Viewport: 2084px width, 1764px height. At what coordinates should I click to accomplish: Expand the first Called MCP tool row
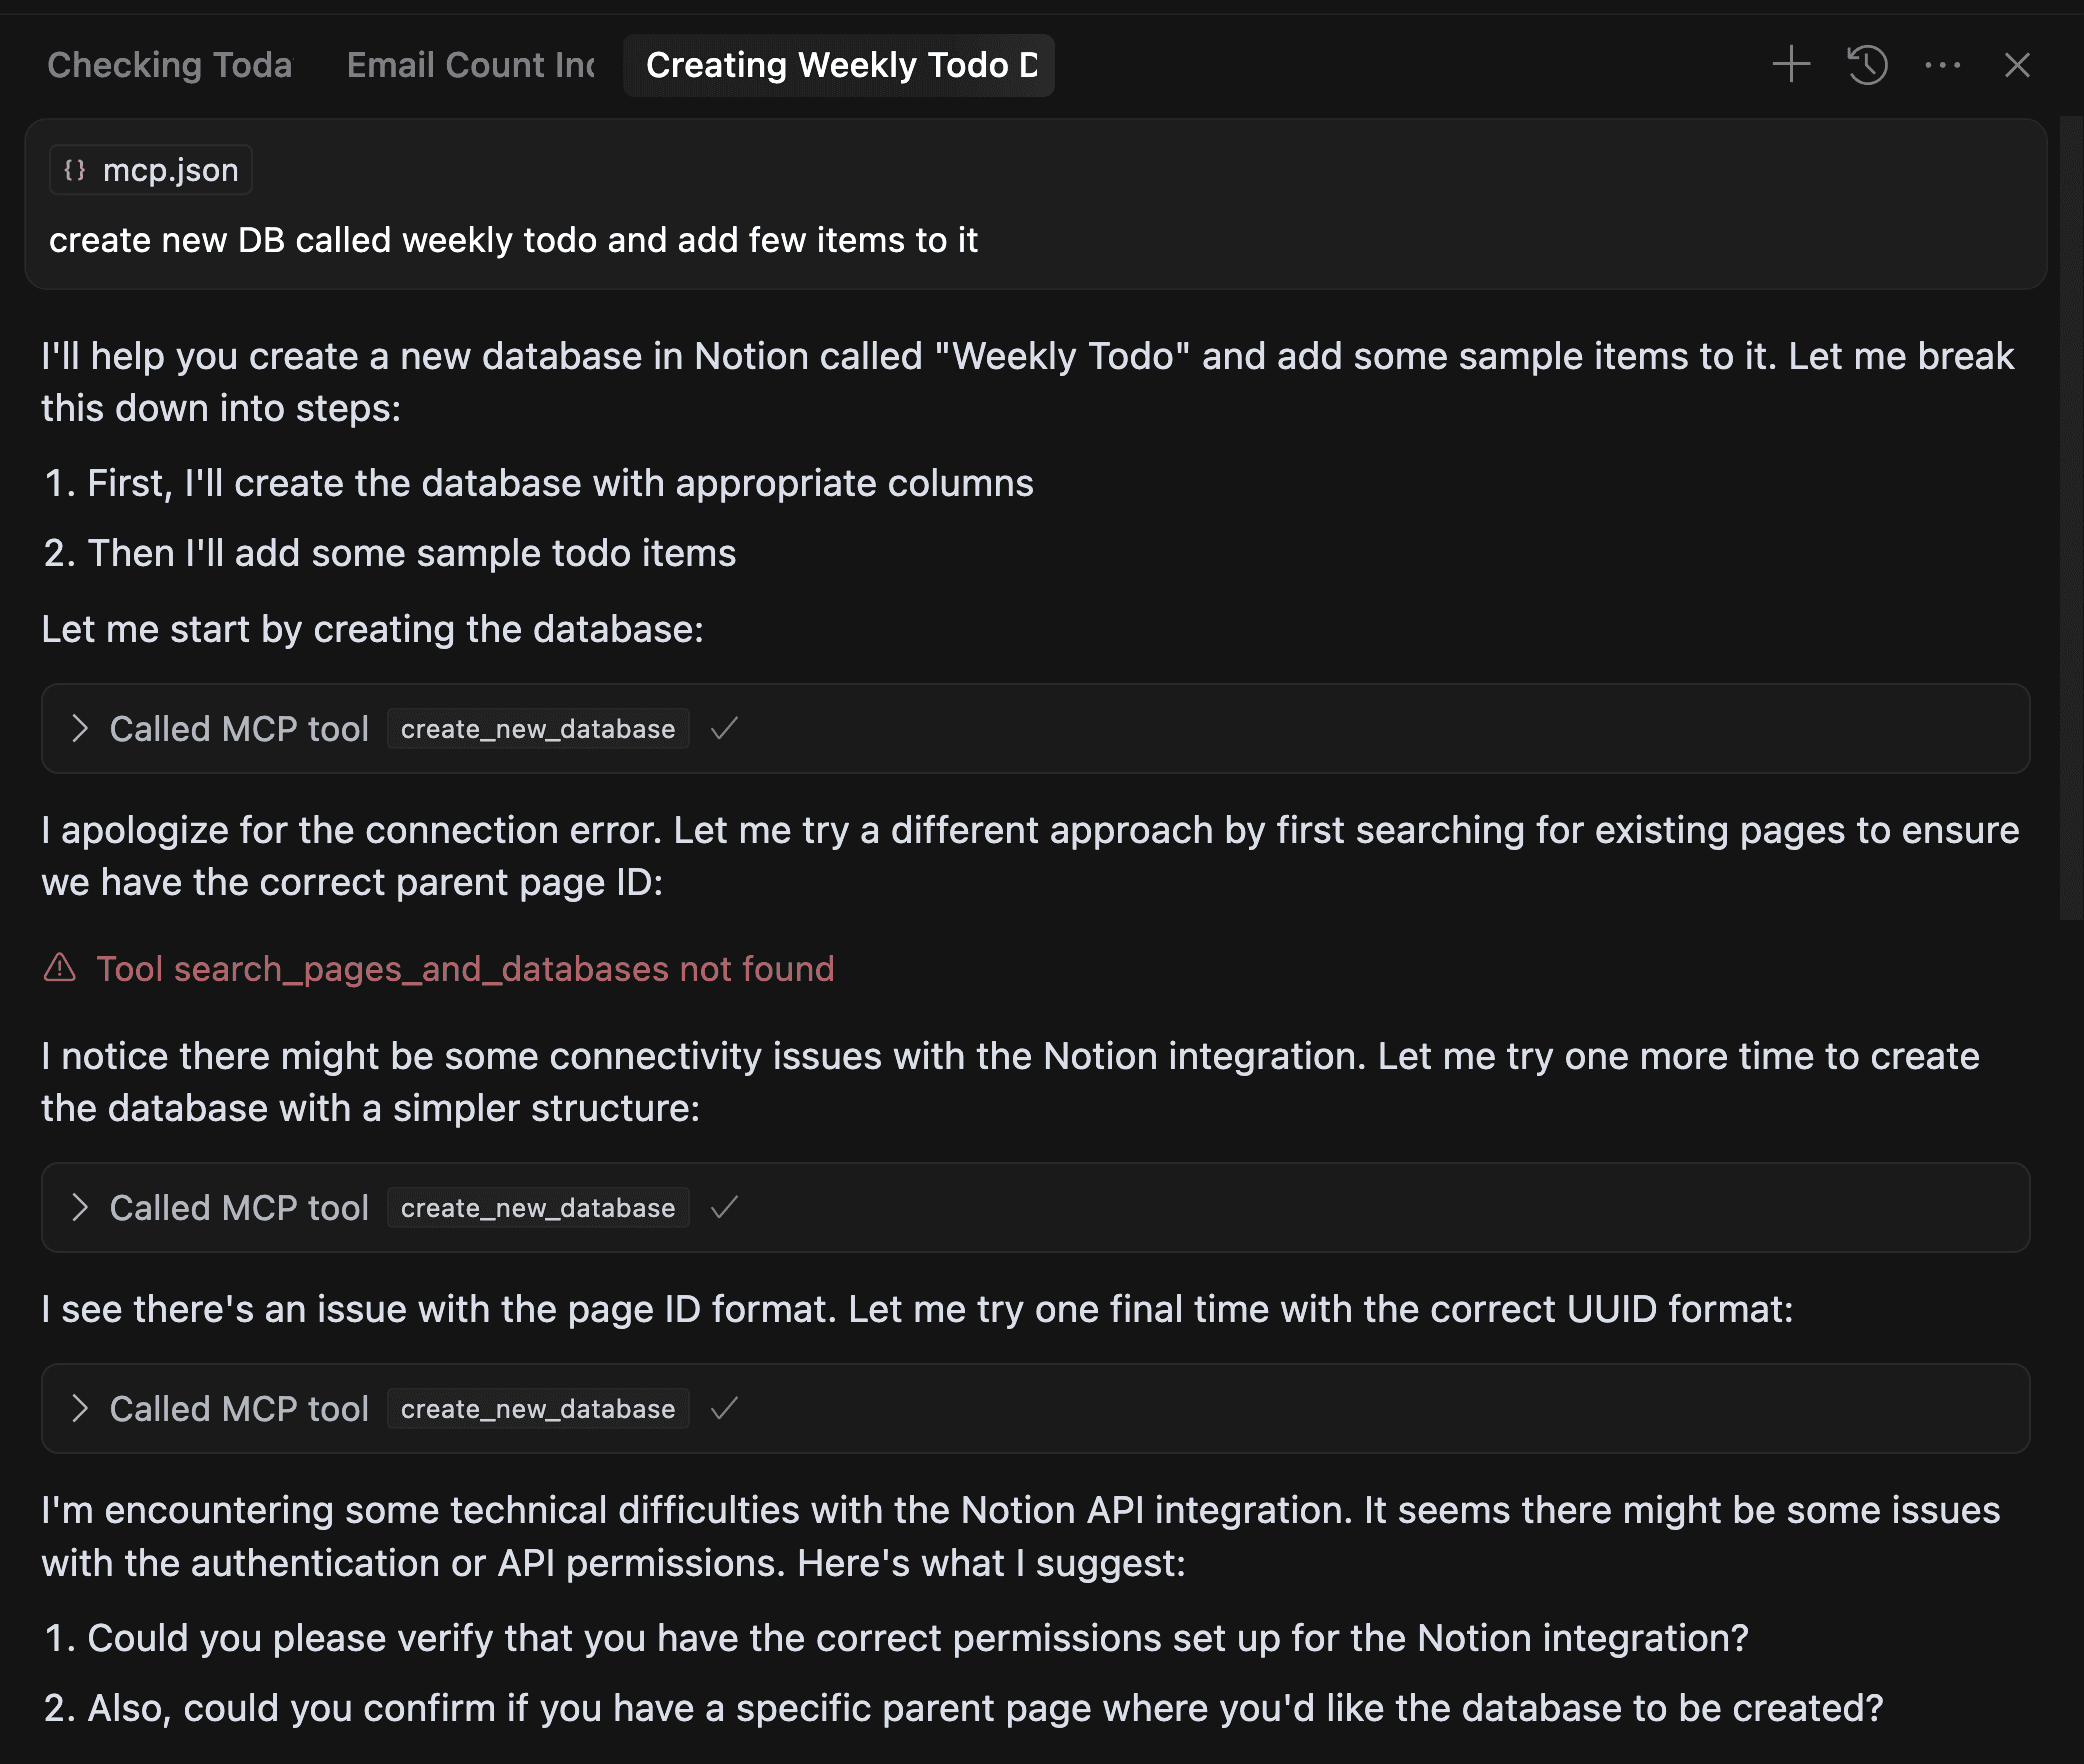click(81, 729)
